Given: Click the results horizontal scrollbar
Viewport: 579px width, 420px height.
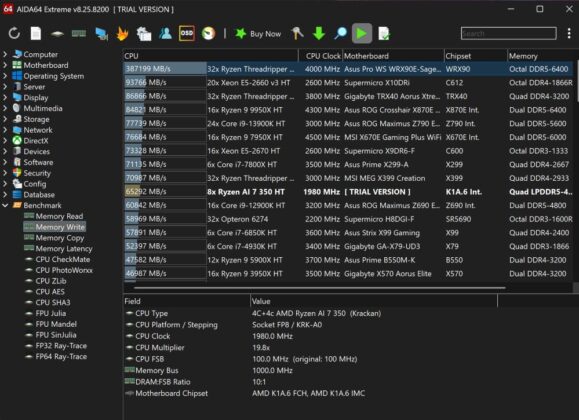Looking at the screenshot, I should [x=320, y=287].
